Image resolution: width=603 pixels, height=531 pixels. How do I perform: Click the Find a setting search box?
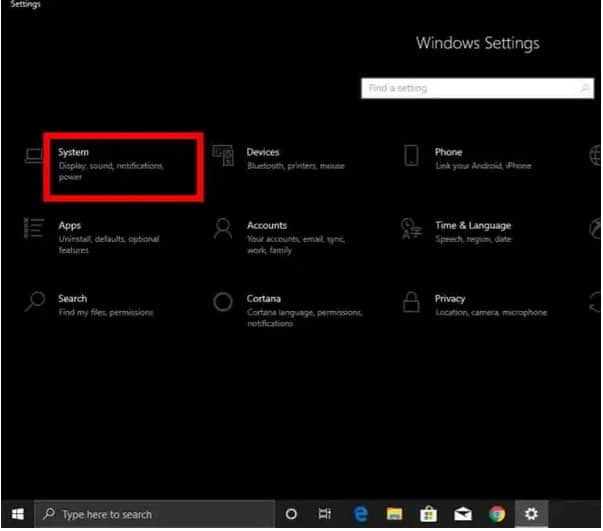[x=477, y=88]
